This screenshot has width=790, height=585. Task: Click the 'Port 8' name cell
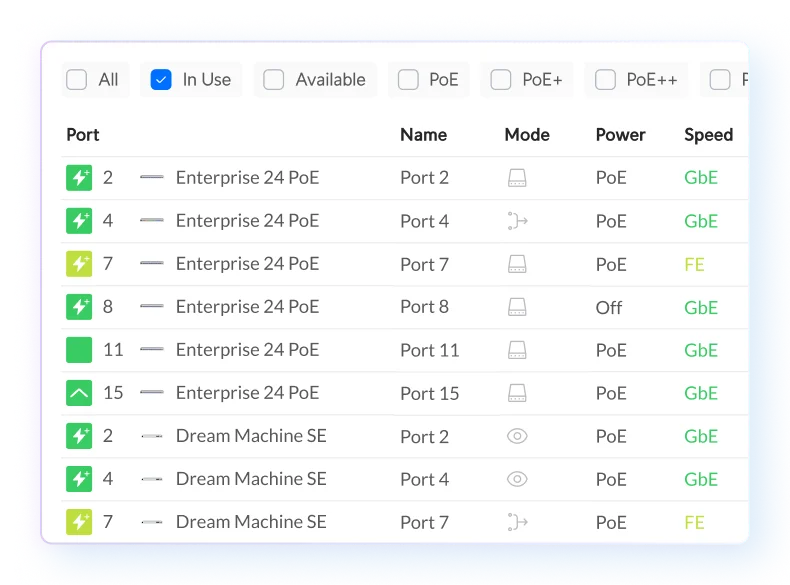[x=424, y=307]
